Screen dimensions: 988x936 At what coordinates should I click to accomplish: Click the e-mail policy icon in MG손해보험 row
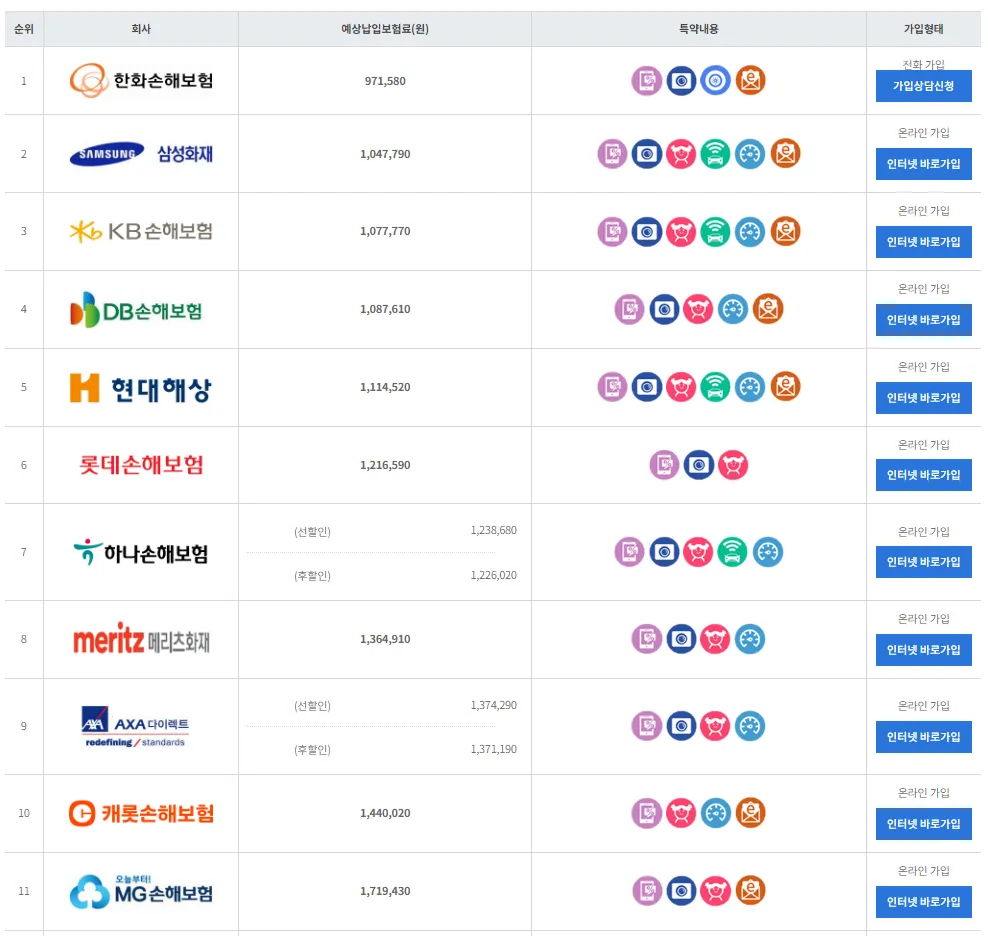pos(750,891)
